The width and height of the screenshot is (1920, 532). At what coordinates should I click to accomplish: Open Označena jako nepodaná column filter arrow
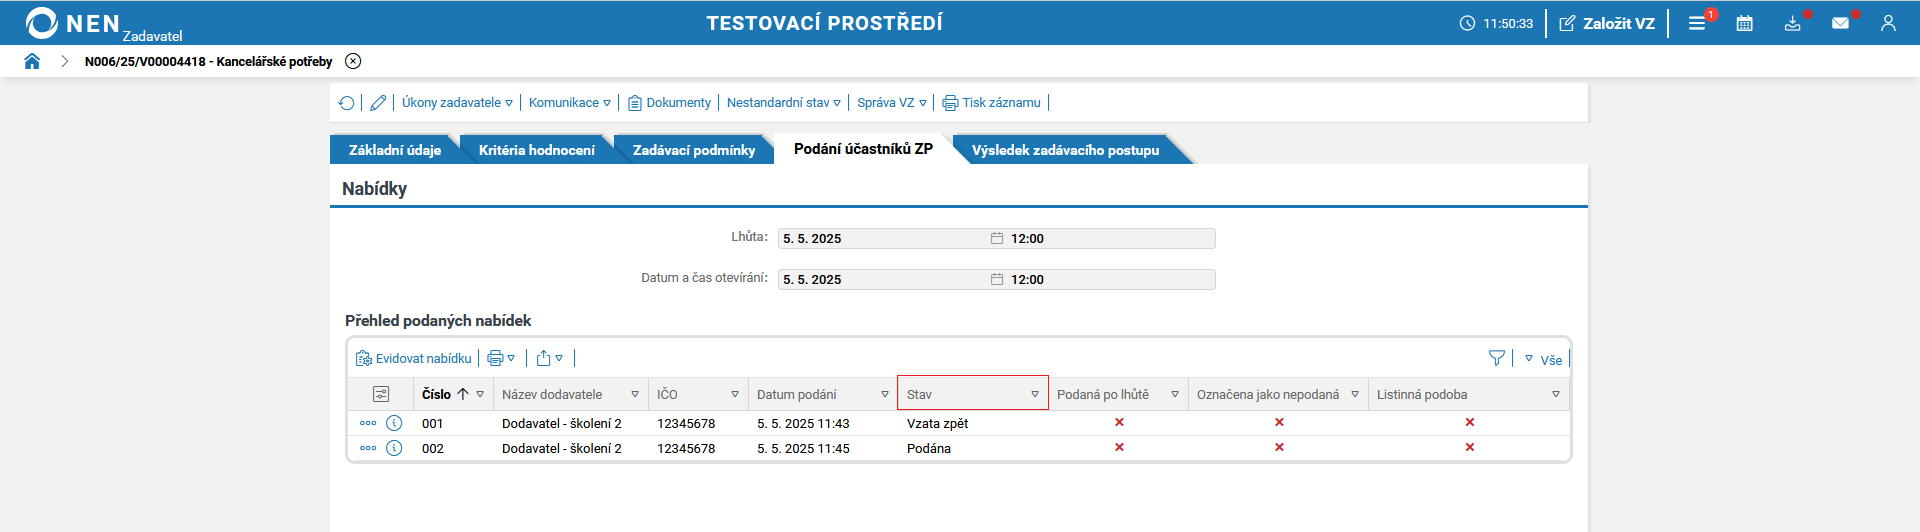click(x=1355, y=394)
